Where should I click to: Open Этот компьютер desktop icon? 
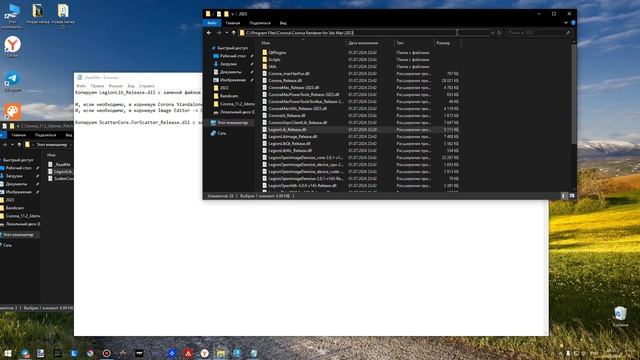click(x=12, y=15)
